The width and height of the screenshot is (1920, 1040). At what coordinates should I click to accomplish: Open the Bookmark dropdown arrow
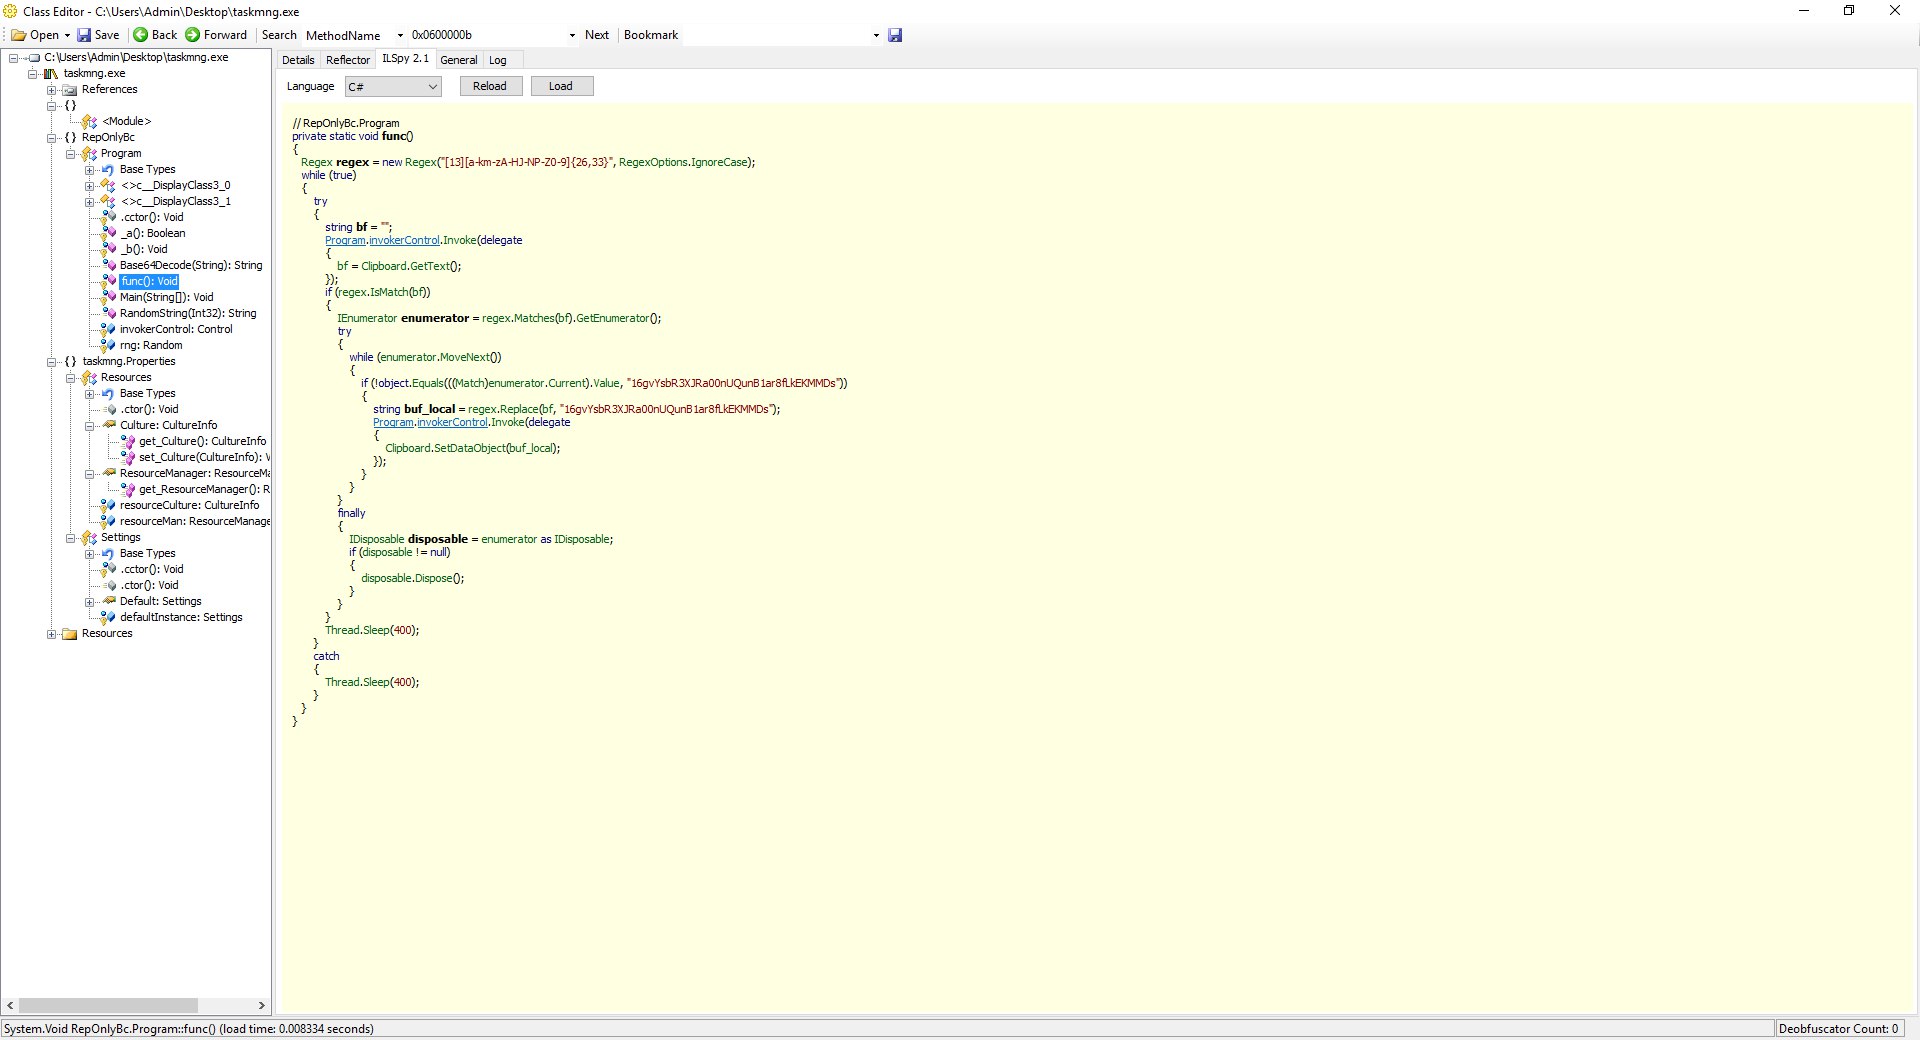pyautogui.click(x=876, y=35)
